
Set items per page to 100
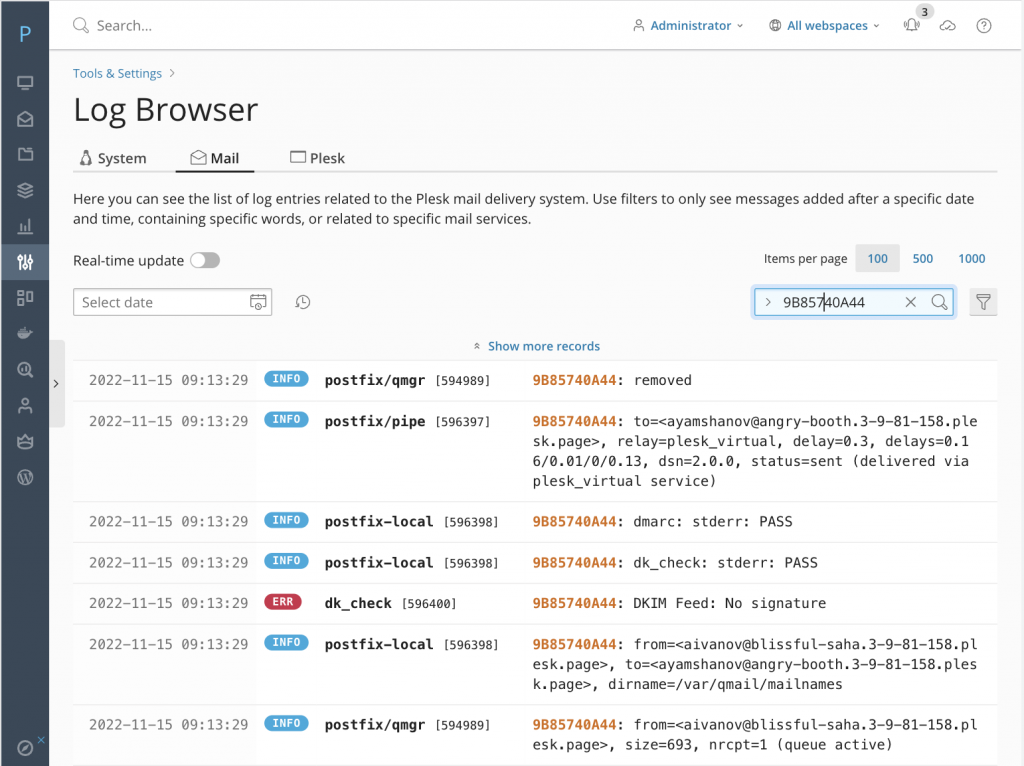(x=877, y=259)
